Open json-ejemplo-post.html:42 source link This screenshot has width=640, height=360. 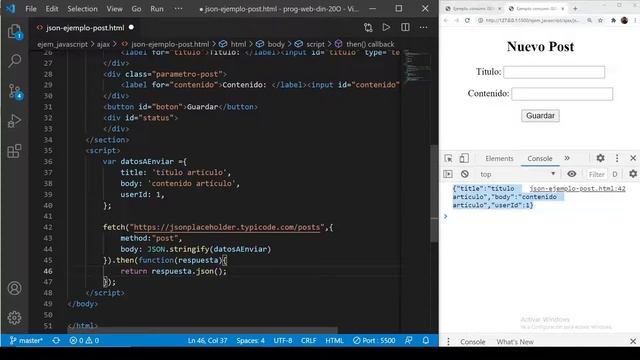pos(577,189)
